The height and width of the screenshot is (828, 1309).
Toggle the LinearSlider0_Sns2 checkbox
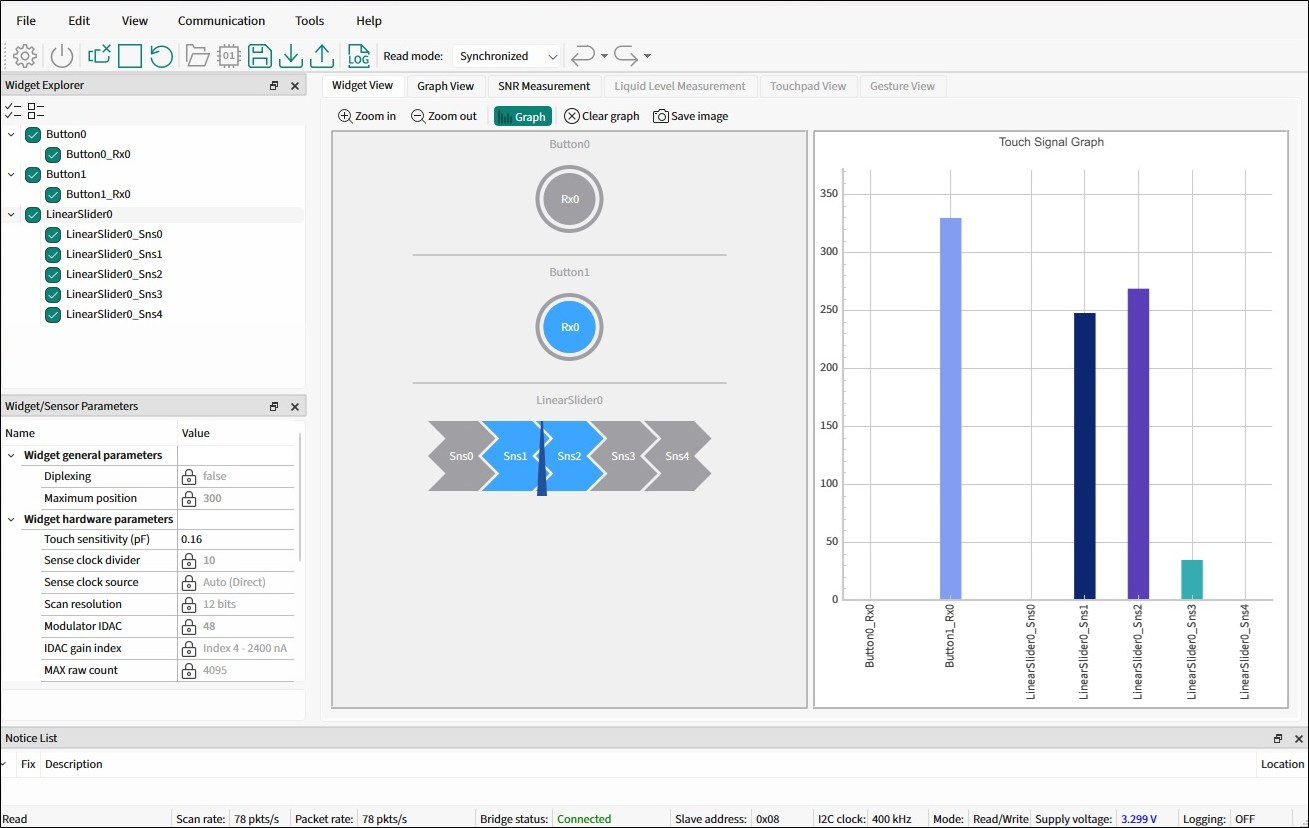pyautogui.click(x=54, y=275)
